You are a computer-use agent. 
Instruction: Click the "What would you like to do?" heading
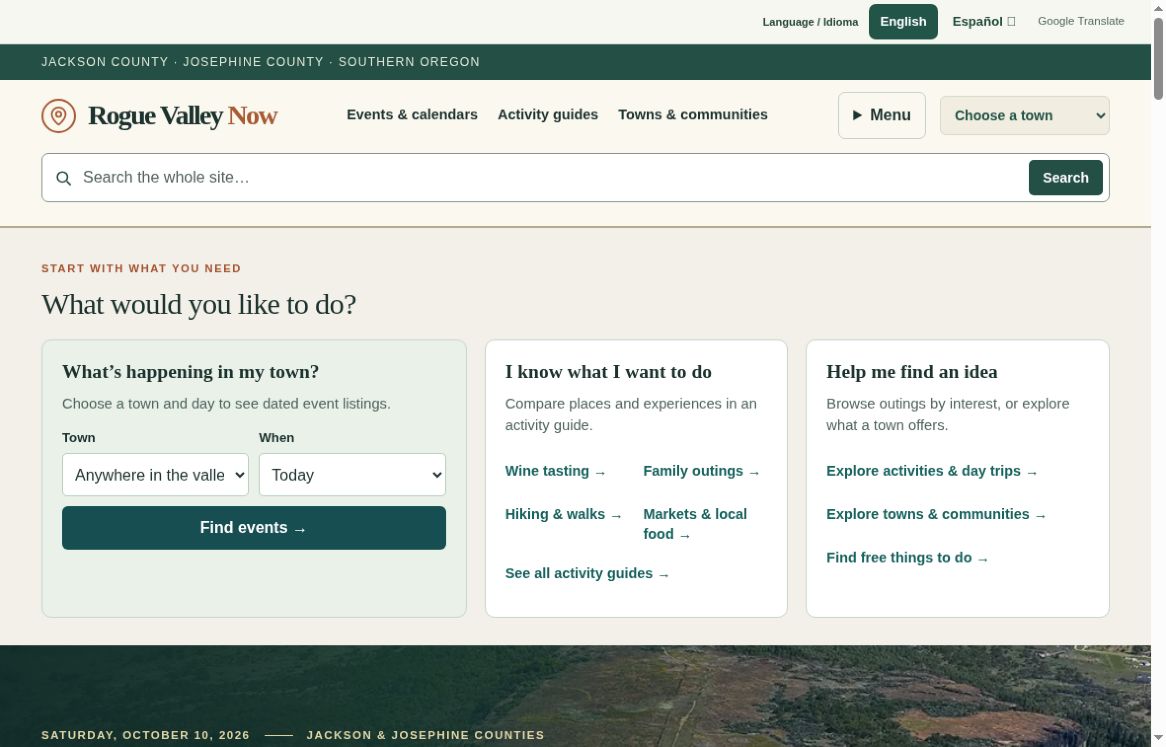coord(199,305)
